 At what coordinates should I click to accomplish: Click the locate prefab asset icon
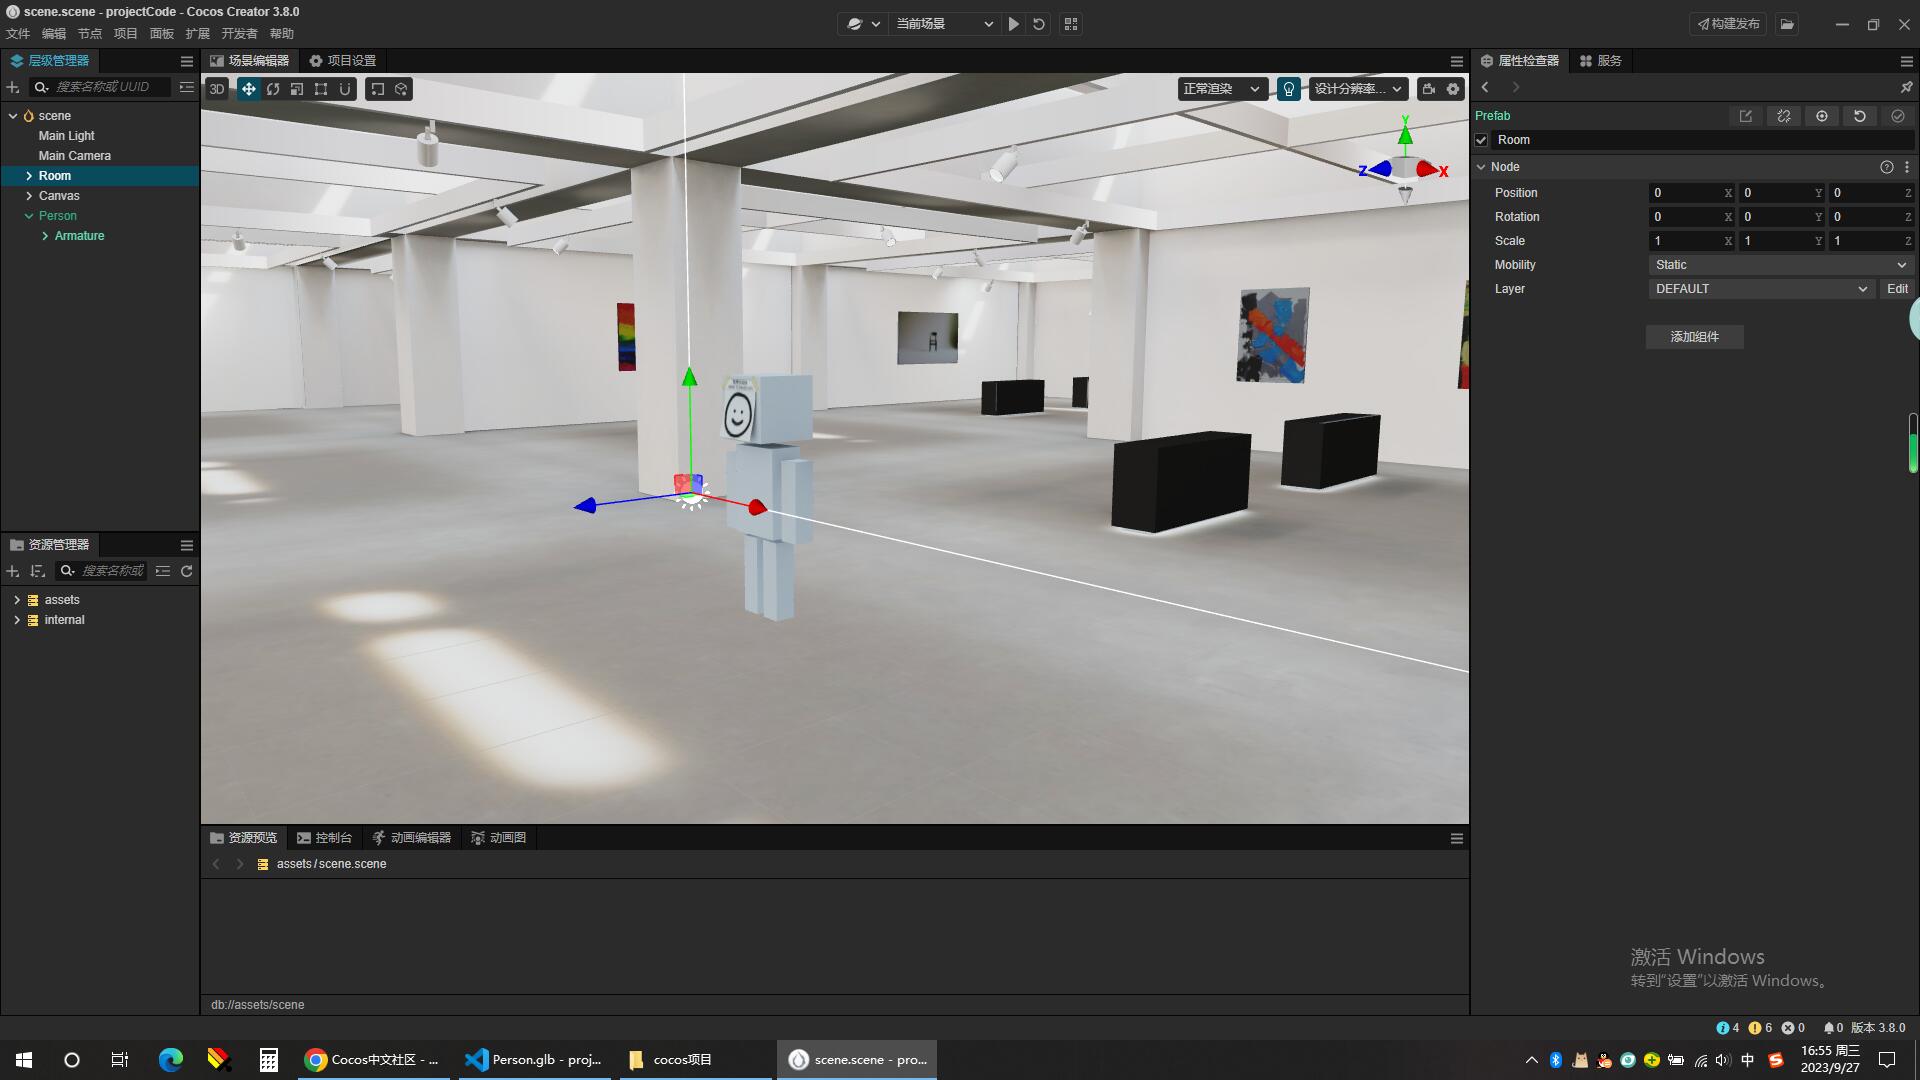point(1821,116)
